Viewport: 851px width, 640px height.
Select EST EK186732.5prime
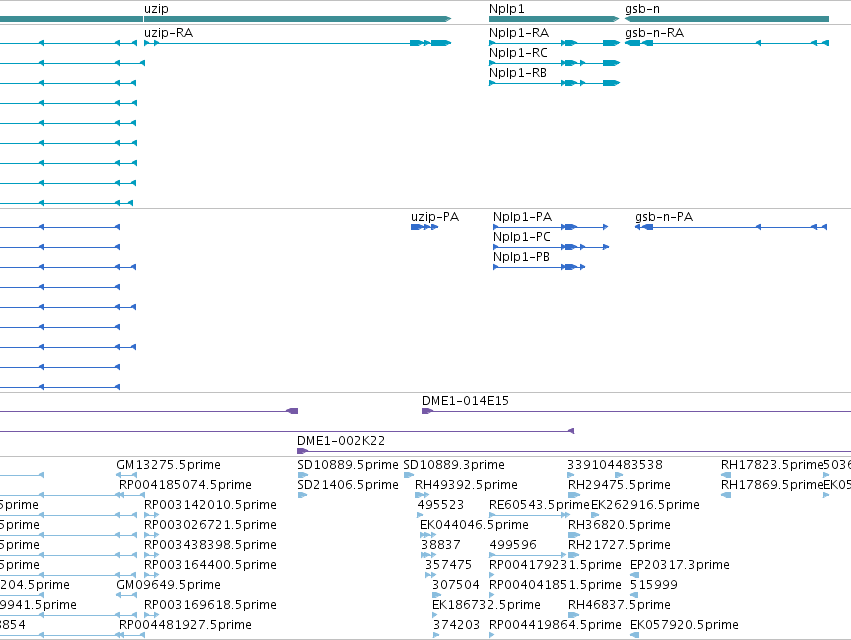(486, 605)
